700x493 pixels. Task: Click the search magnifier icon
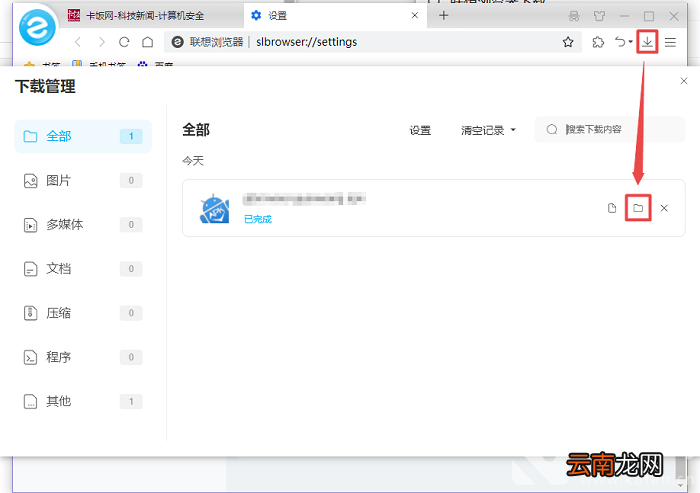point(552,130)
